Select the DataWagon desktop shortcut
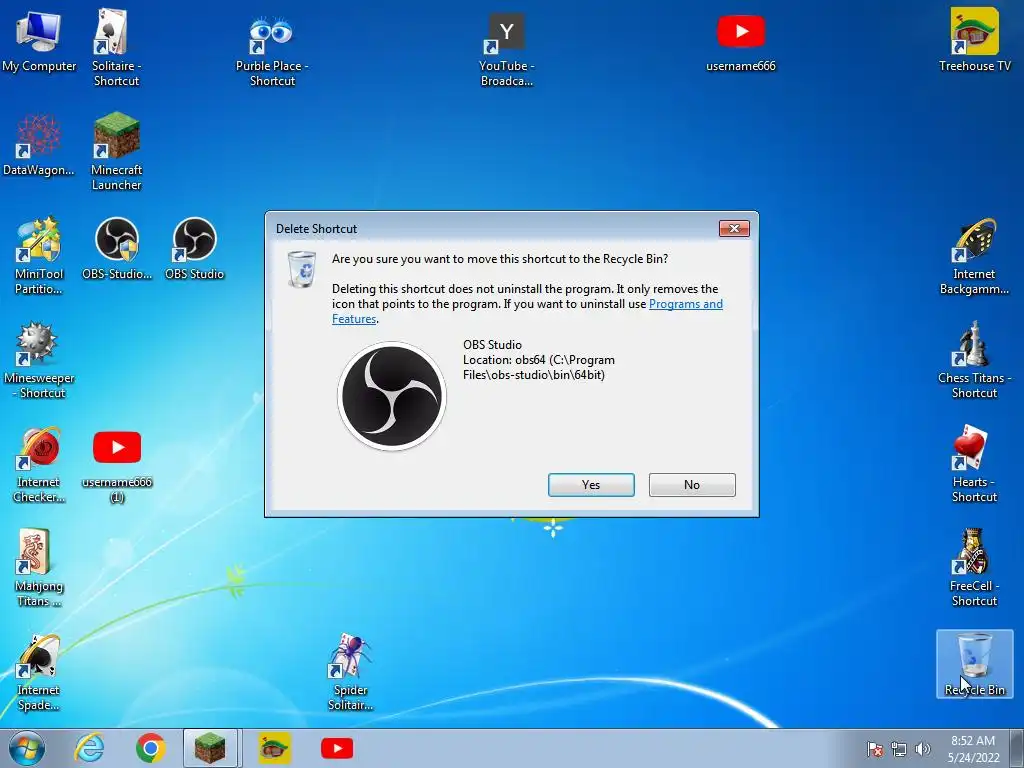This screenshot has width=1024, height=768. click(39, 145)
